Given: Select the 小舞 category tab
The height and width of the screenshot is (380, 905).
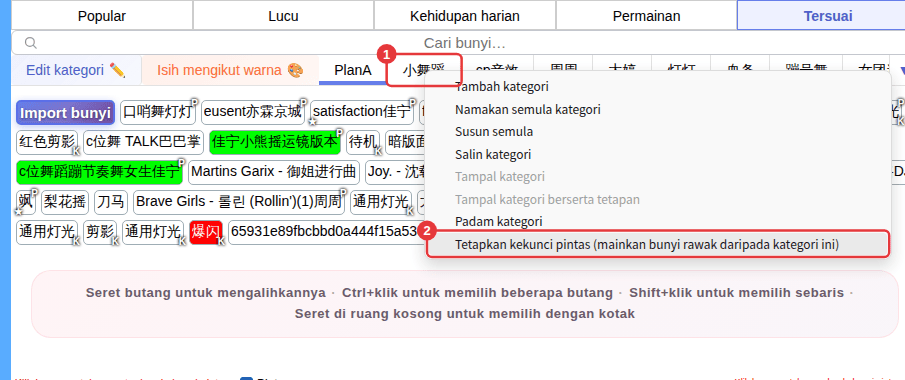Looking at the screenshot, I should pyautogui.click(x=424, y=70).
